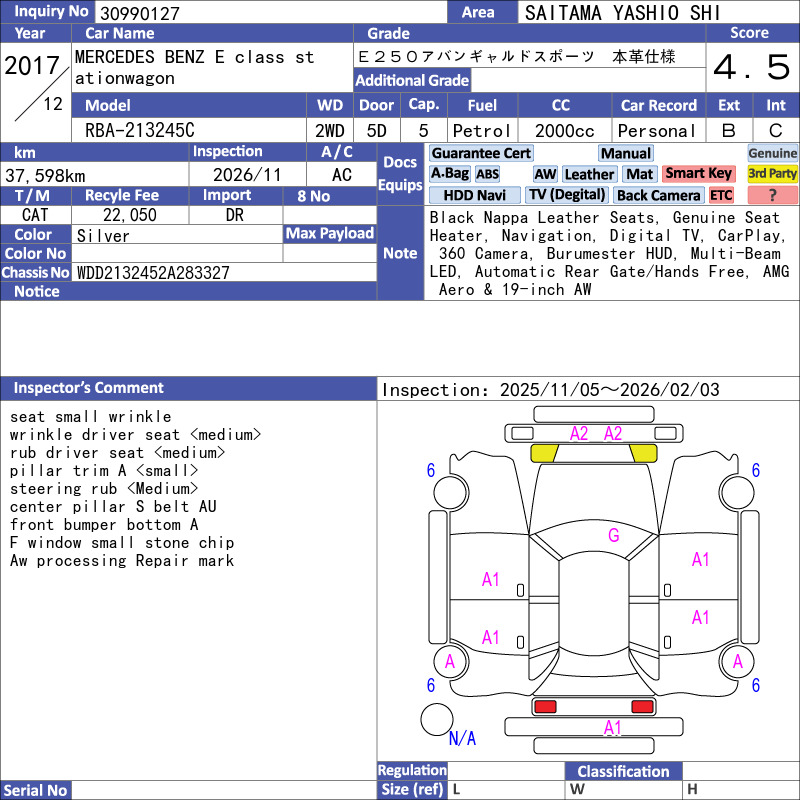The height and width of the screenshot is (800, 800).
Task: Click the Back Camera badge
Action: (658, 196)
